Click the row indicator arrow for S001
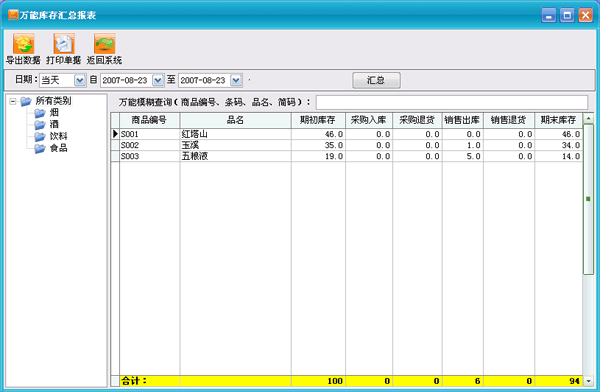600x392 pixels. (115, 134)
